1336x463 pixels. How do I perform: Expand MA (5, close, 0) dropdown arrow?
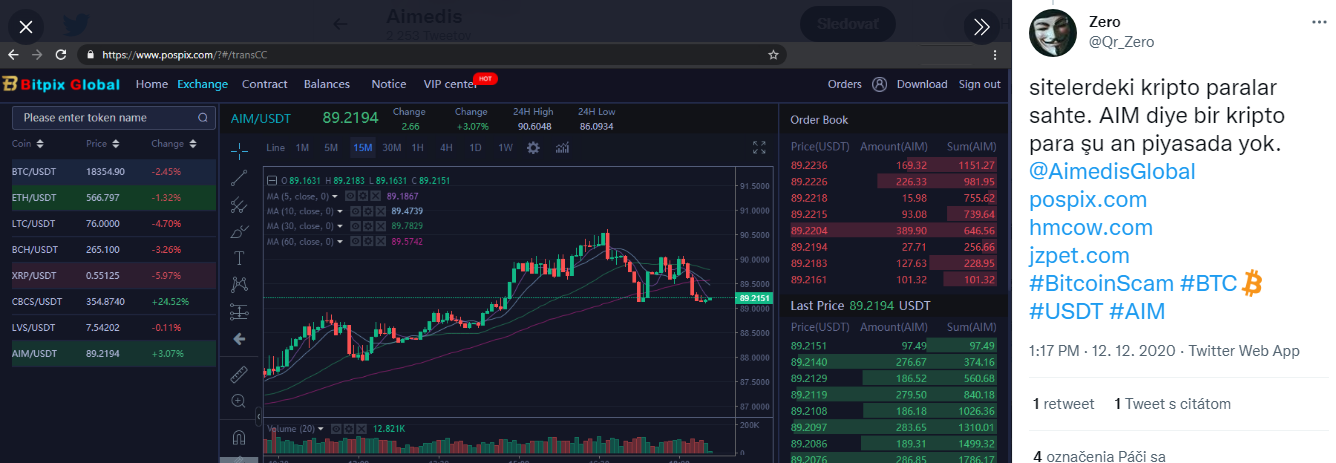click(x=335, y=196)
